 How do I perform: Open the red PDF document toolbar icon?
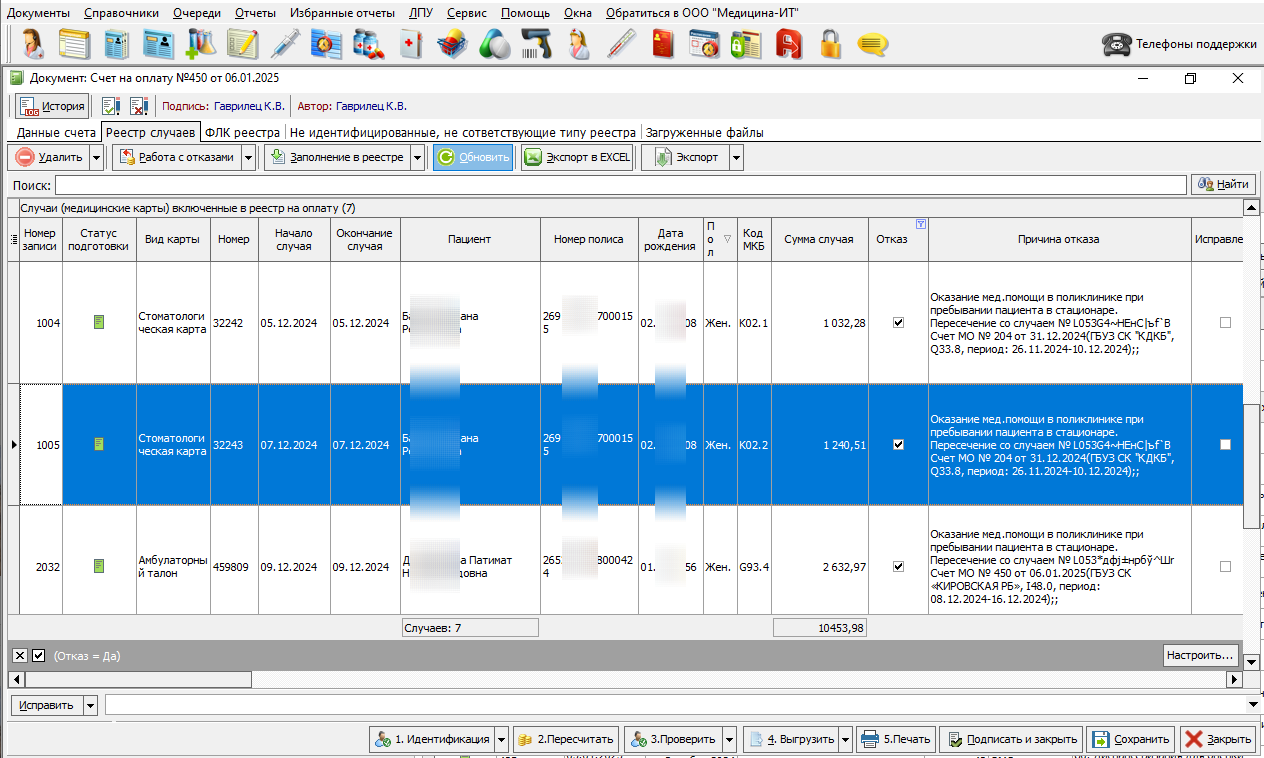click(790, 44)
